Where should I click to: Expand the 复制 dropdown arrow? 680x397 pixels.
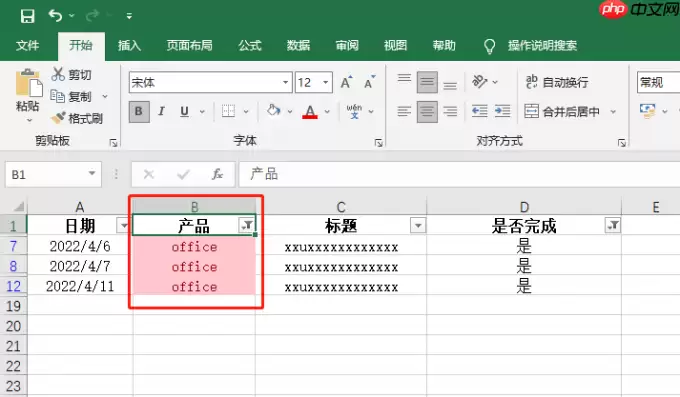point(105,96)
